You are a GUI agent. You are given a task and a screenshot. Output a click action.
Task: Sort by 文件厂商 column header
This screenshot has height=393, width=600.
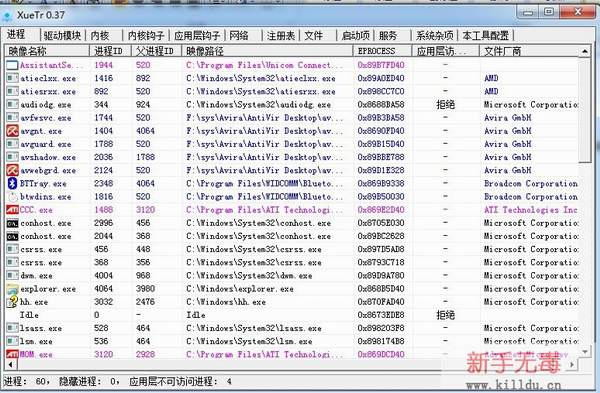pyautogui.click(x=529, y=51)
